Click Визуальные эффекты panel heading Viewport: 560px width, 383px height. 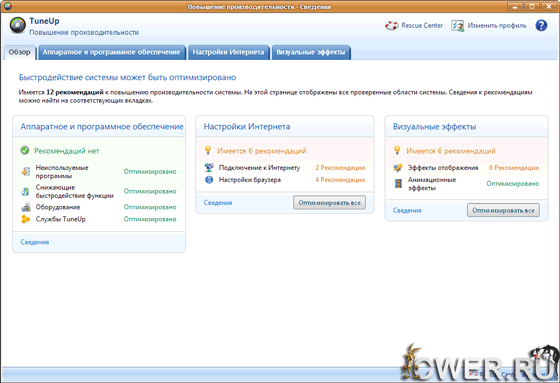[x=435, y=127]
